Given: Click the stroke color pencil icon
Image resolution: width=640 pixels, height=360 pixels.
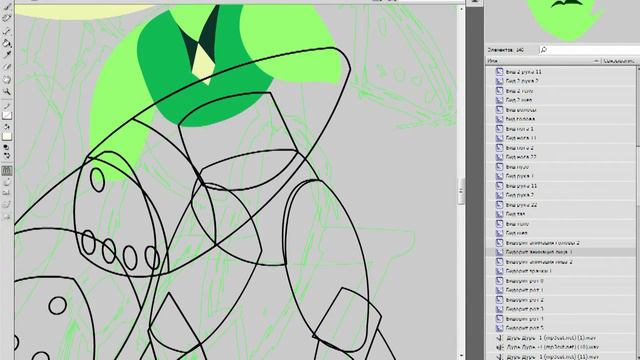Looking at the screenshot, I should (x=7, y=106).
